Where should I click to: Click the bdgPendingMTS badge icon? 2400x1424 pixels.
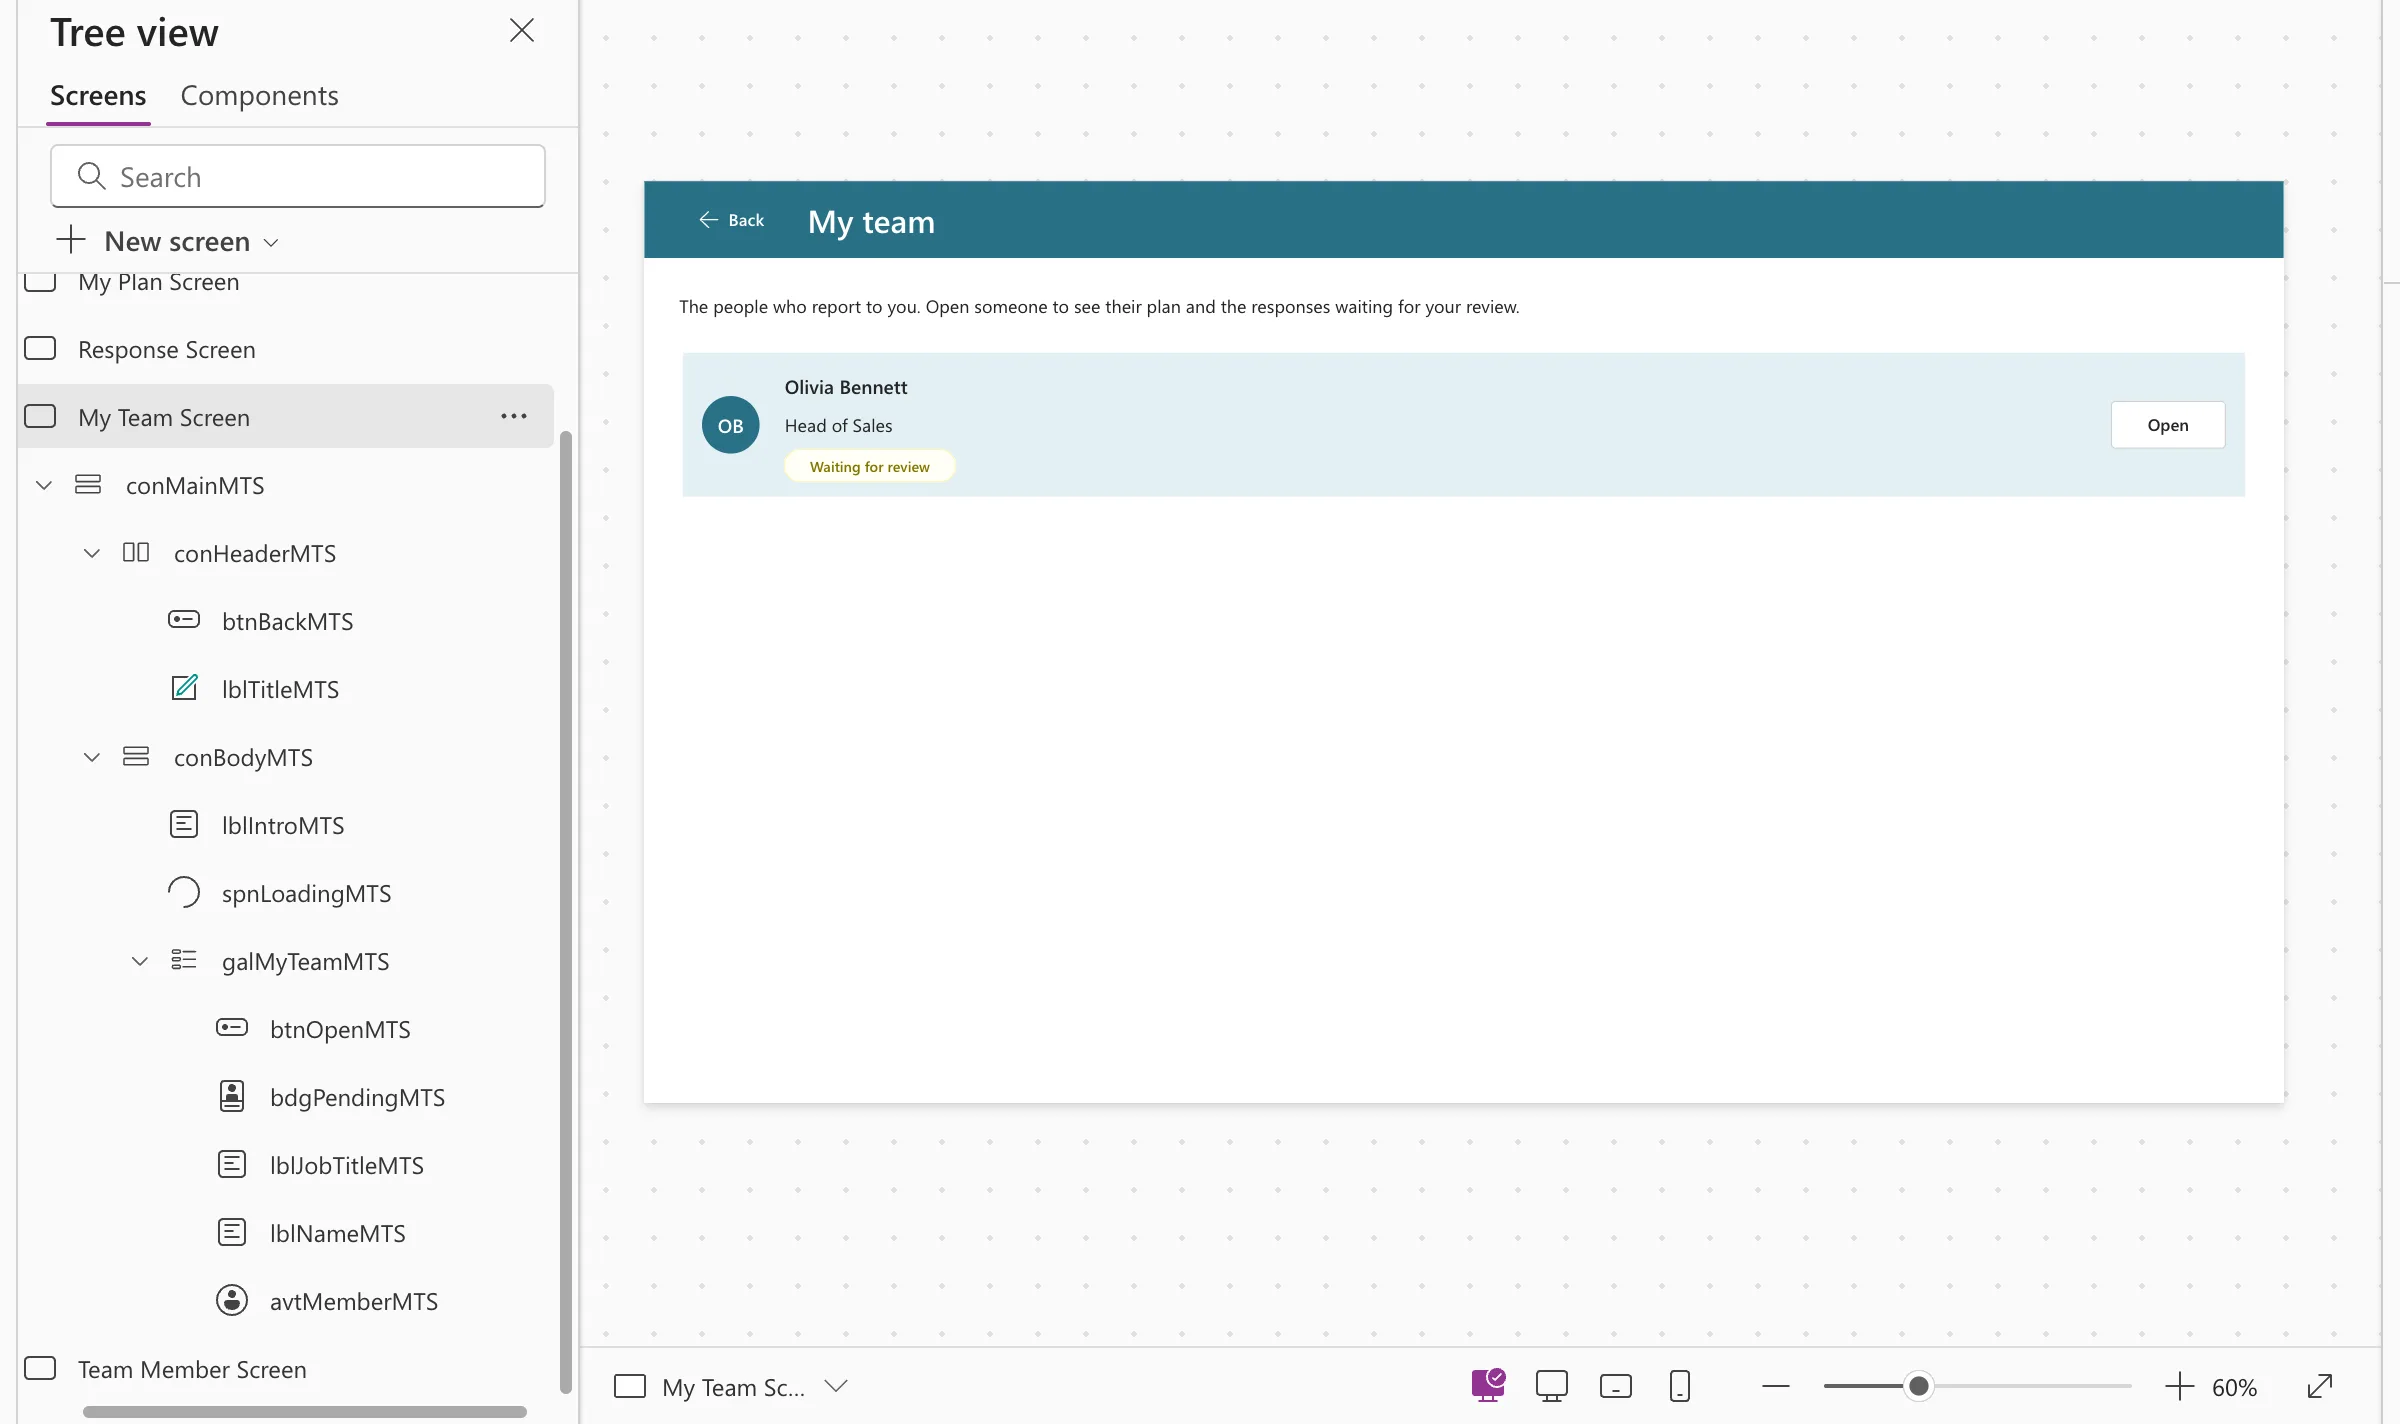pos(232,1096)
